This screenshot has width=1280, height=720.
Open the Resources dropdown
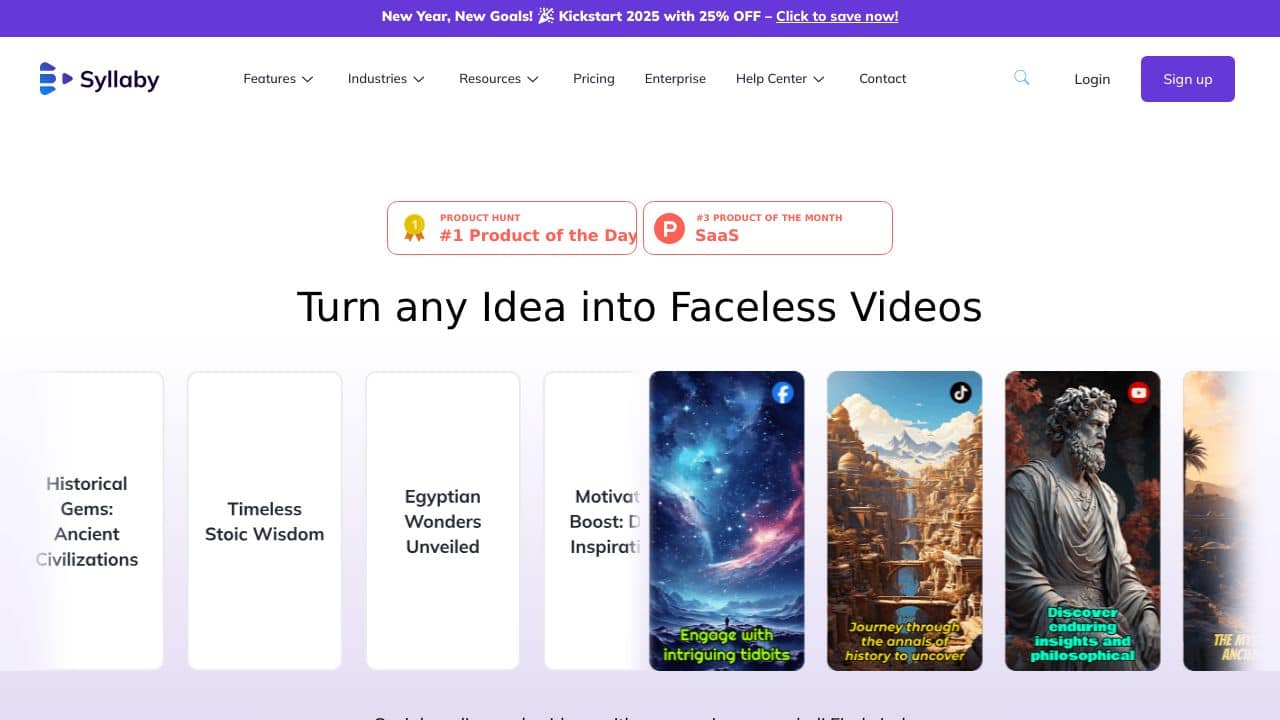click(499, 79)
